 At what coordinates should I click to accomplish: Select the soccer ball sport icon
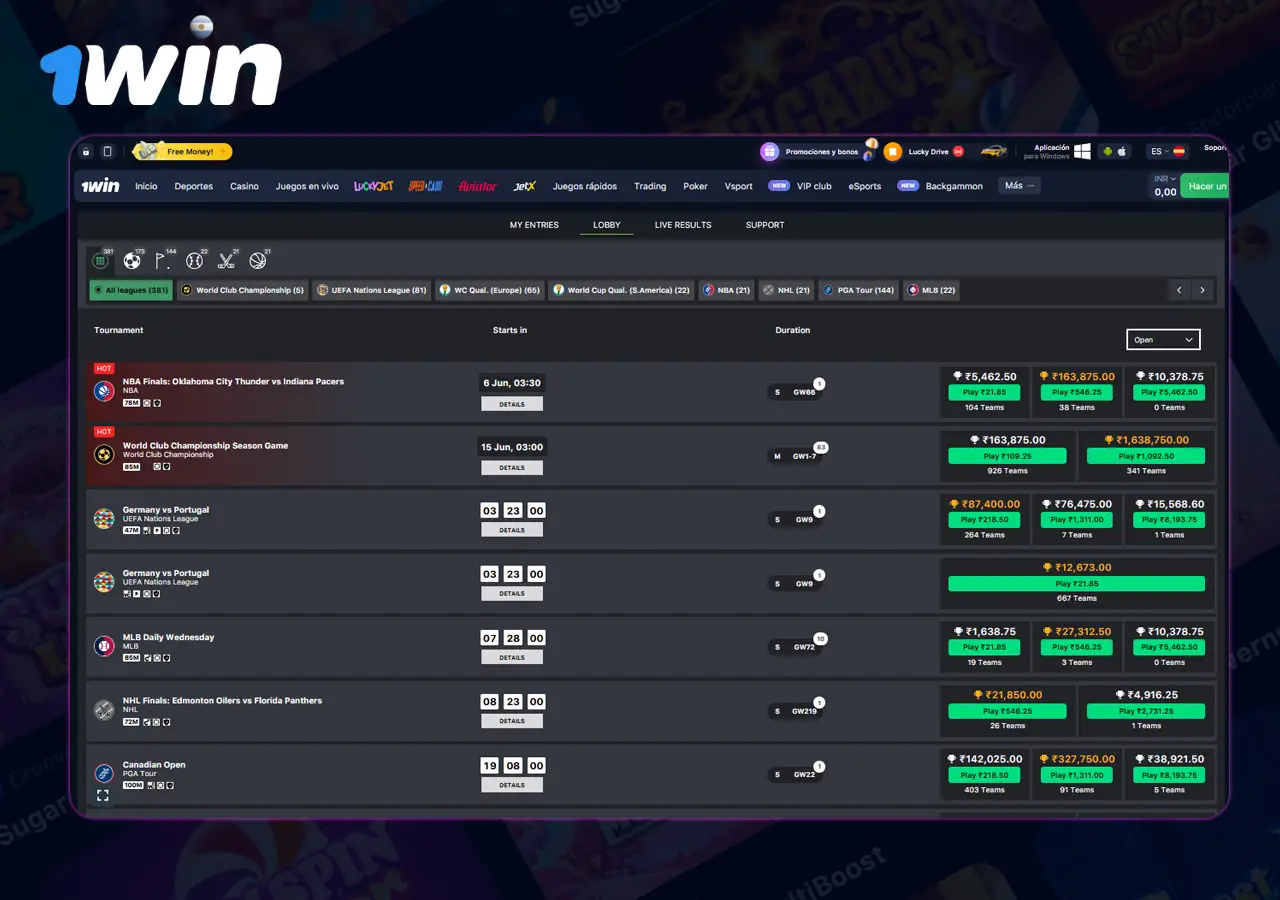131,260
